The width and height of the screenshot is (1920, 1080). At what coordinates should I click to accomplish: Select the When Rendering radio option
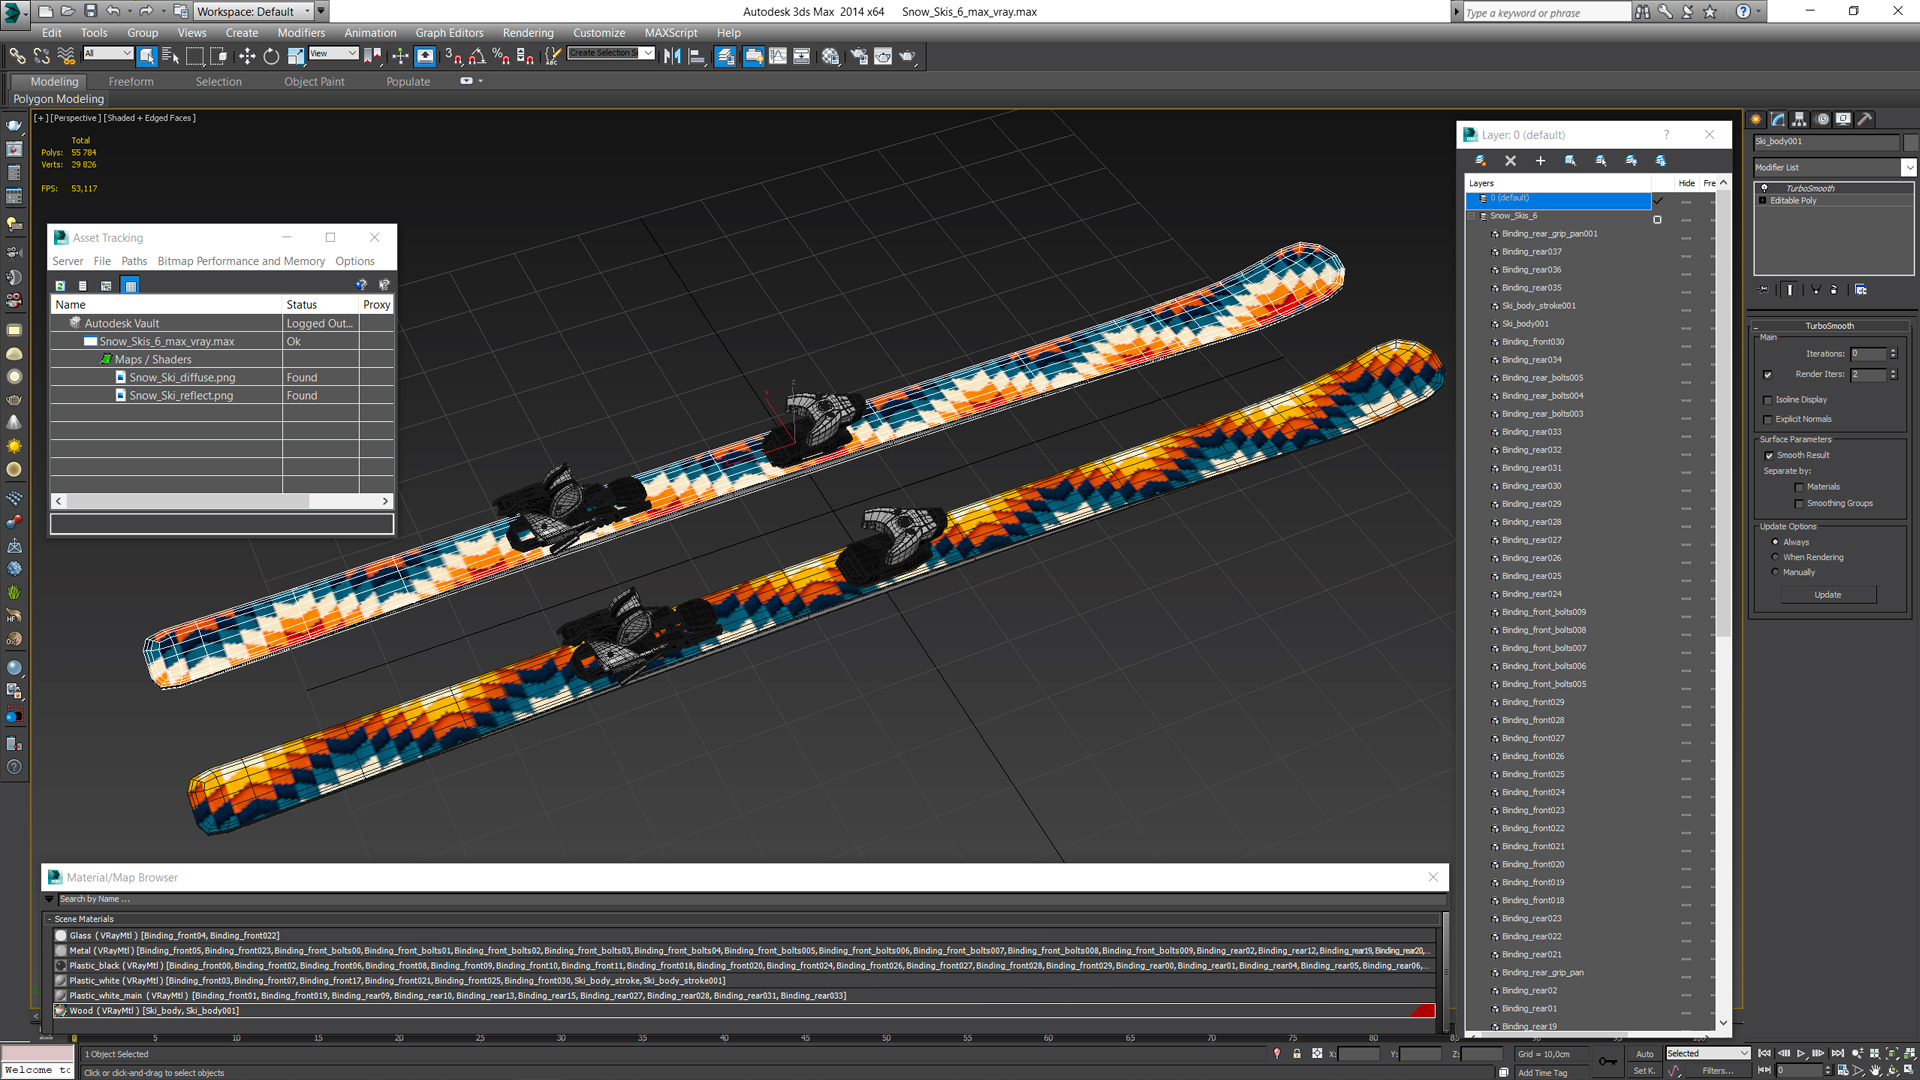pyautogui.click(x=1775, y=557)
